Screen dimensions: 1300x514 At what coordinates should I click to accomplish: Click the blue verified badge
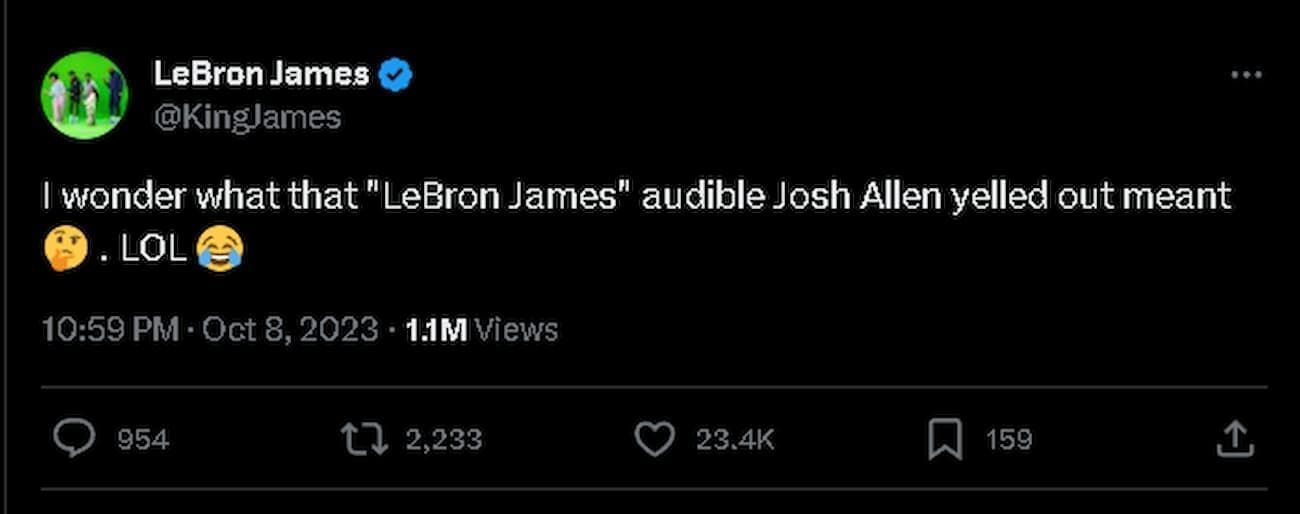click(398, 74)
